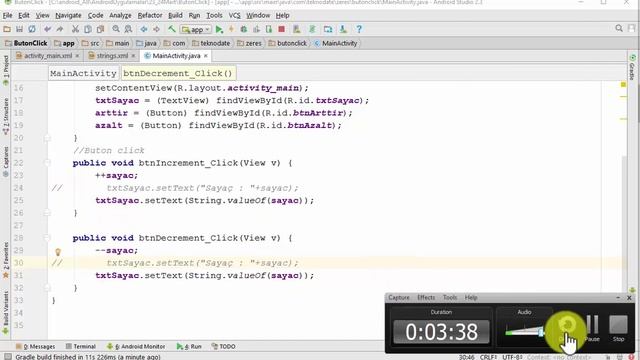Open the Analyze menu
This screenshot has width=640, height=360.
[x=120, y=15]
